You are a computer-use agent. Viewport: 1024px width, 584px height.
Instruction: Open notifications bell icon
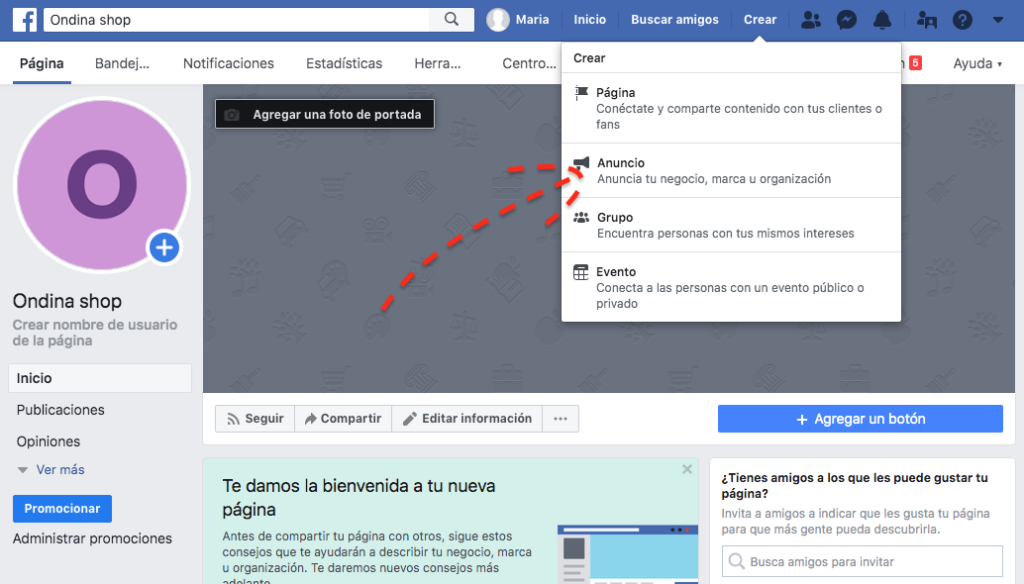[x=882, y=20]
